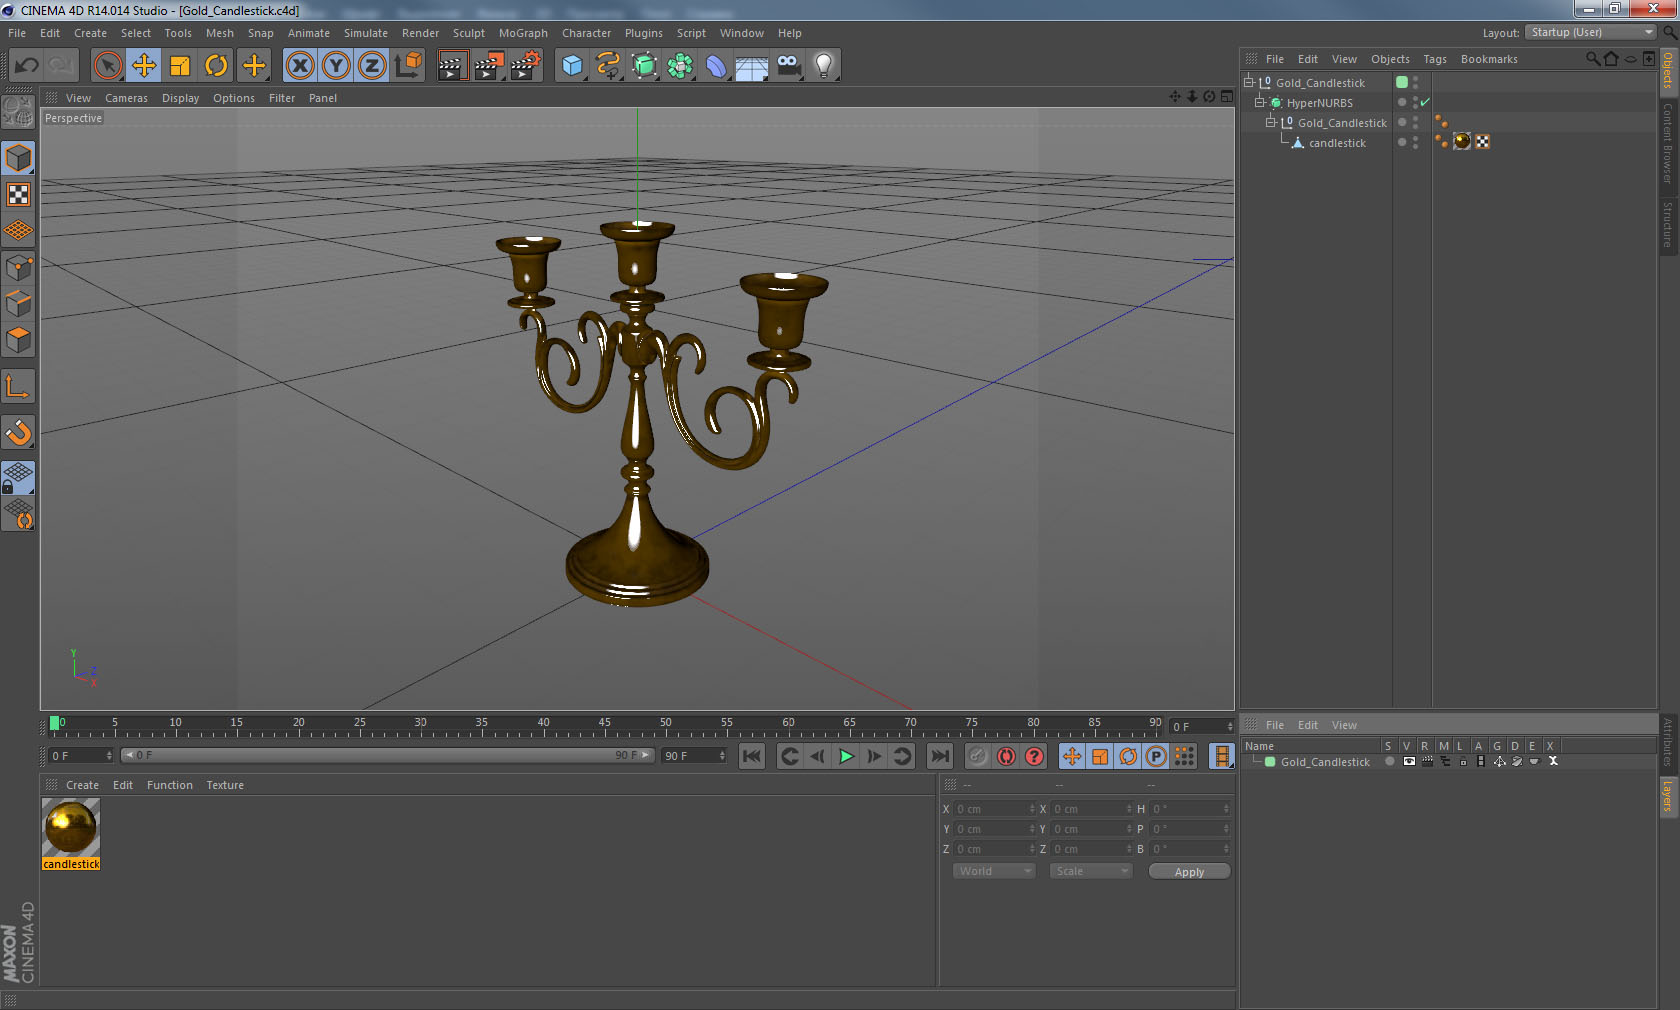Open the floor environment icon
The width and height of the screenshot is (1680, 1010).
click(x=752, y=66)
